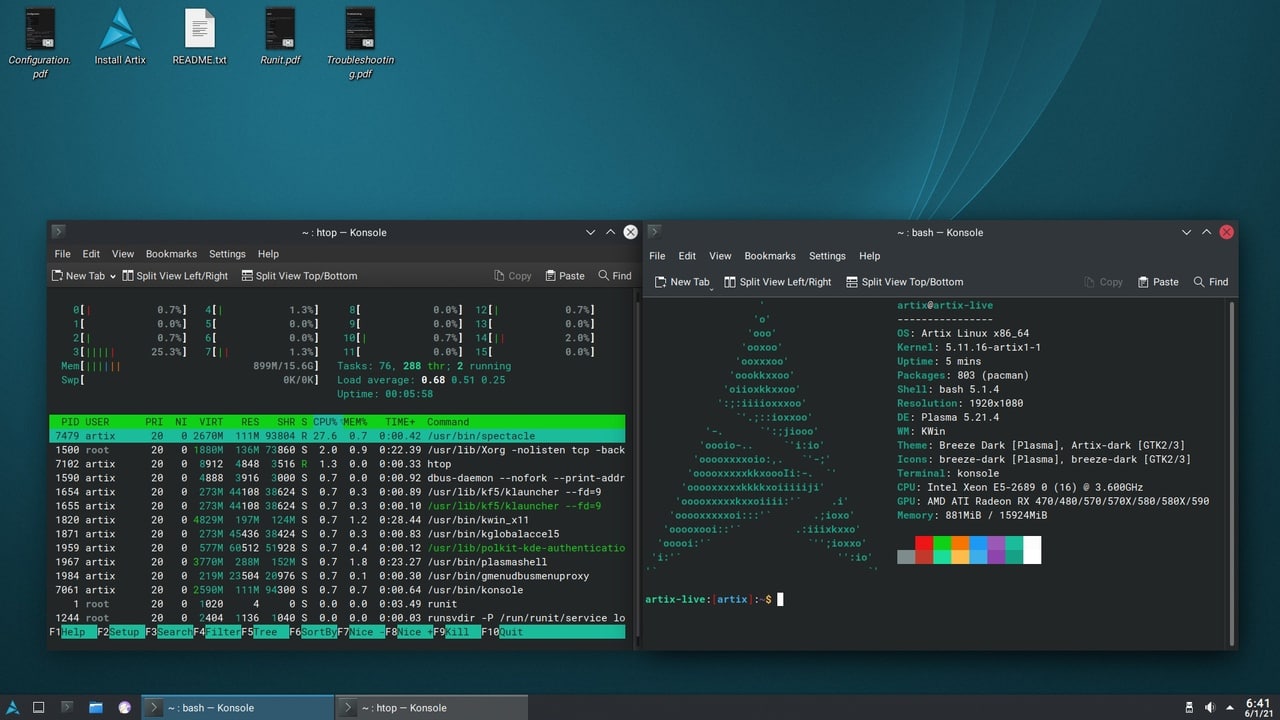Open the Configuration.pdf desktop icon
Image resolution: width=1280 pixels, height=720 pixels.
pyautogui.click(x=40, y=42)
